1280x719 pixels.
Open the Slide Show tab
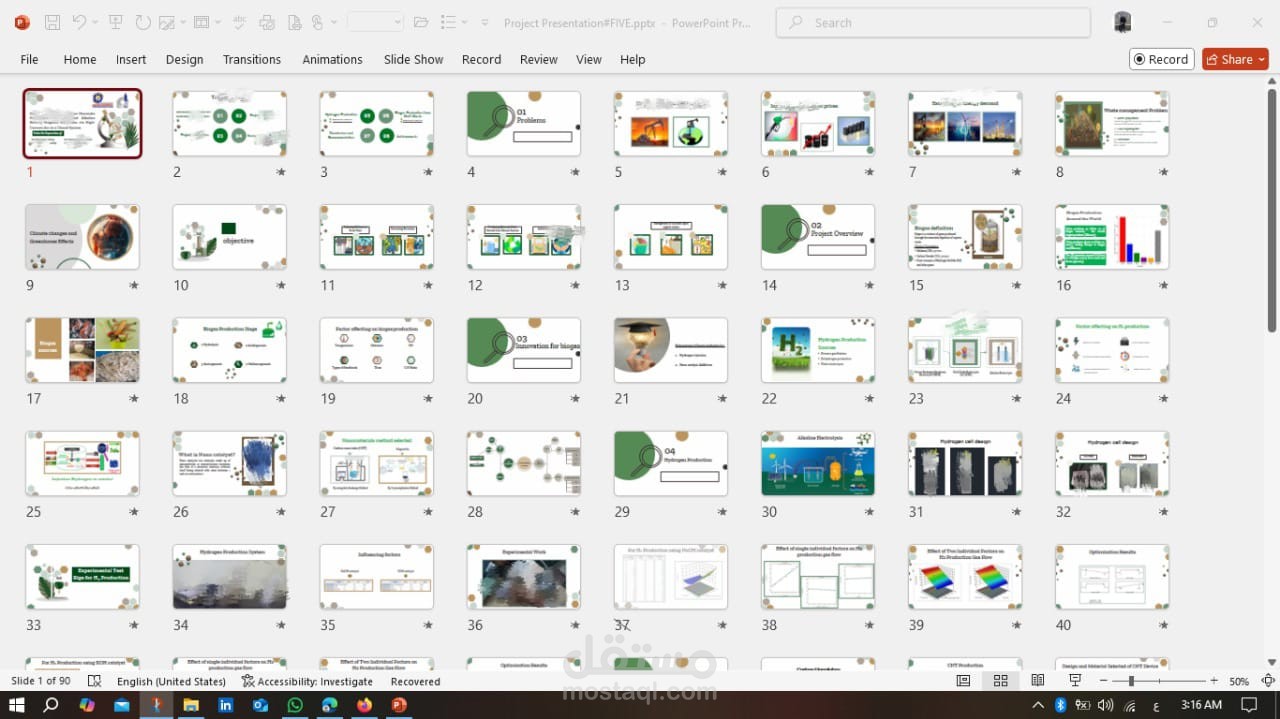[x=413, y=59]
